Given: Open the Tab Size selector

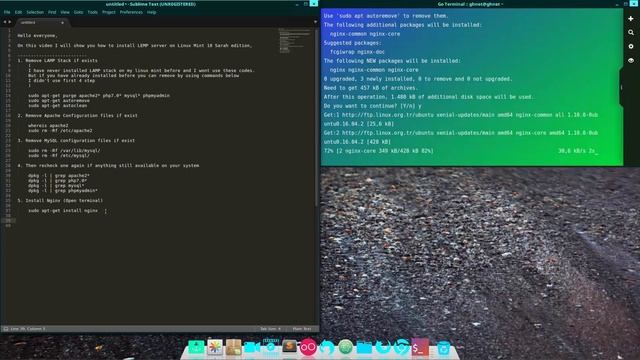Looking at the screenshot, I should click(270, 329).
